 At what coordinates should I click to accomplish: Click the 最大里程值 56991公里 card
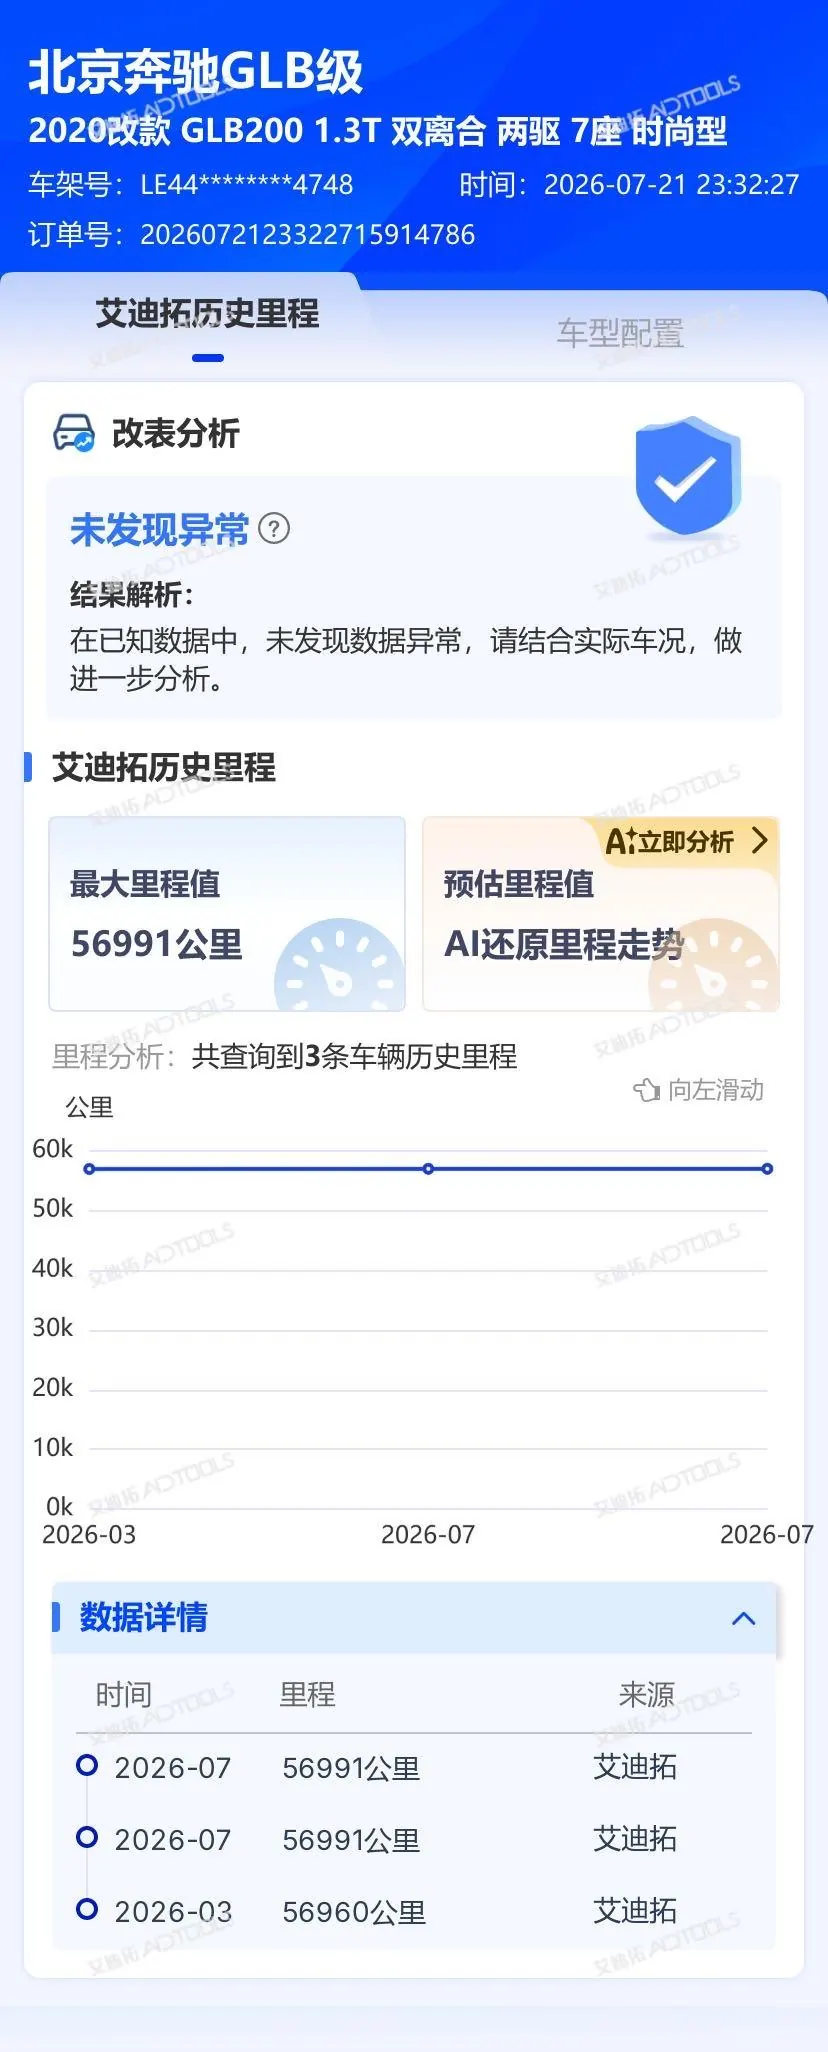point(227,914)
